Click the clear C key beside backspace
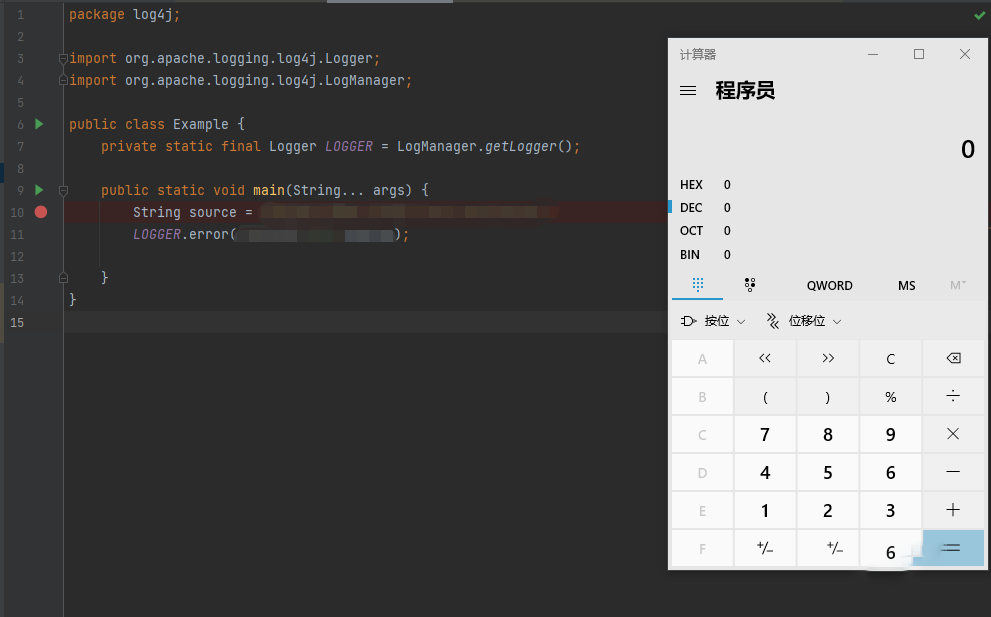Image resolution: width=991 pixels, height=617 pixels. 891,358
